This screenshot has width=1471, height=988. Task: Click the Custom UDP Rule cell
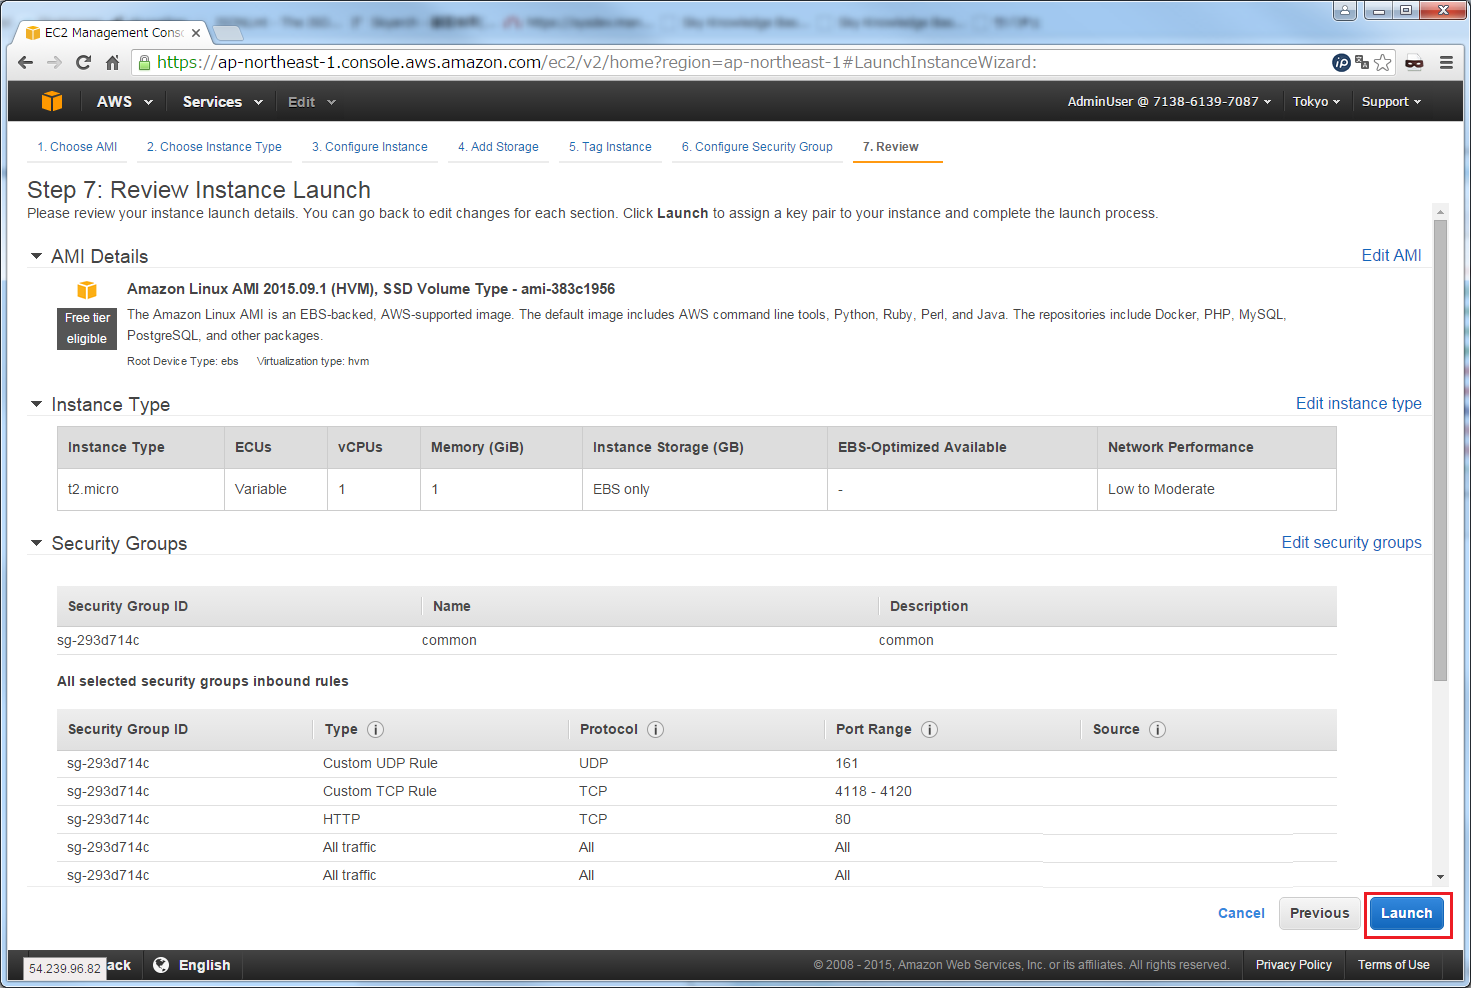pyautogui.click(x=380, y=763)
